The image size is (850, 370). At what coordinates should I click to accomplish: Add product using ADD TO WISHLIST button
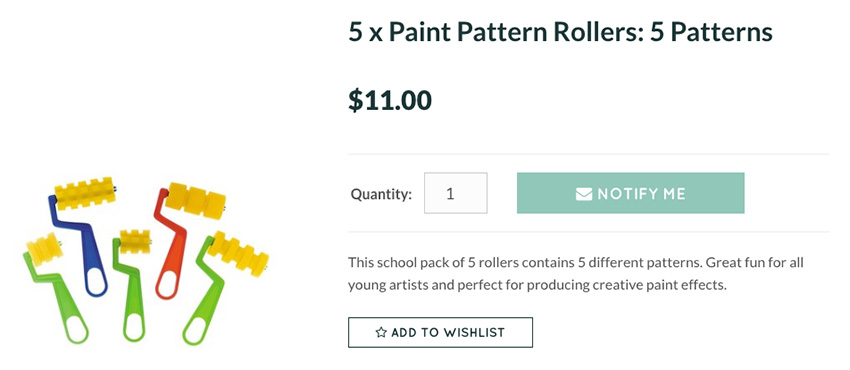pyautogui.click(x=440, y=333)
